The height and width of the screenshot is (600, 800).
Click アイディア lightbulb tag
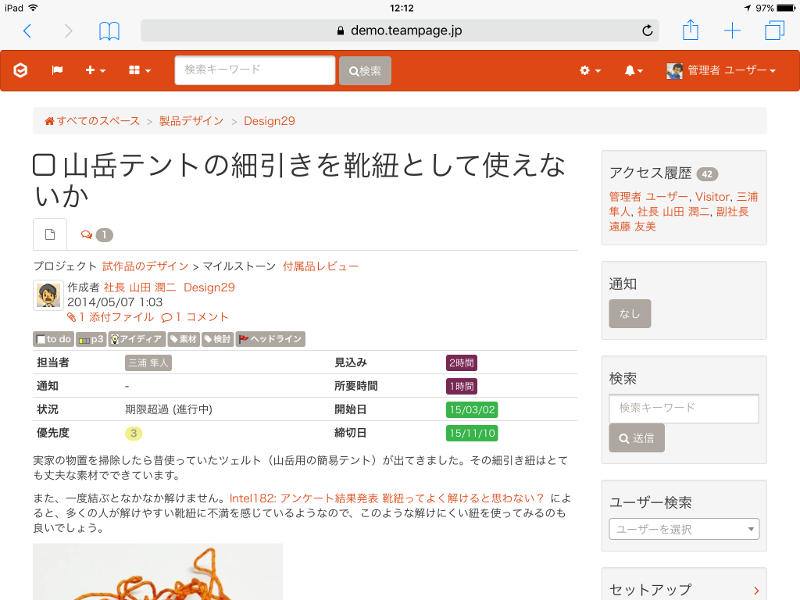pyautogui.click(x=137, y=339)
